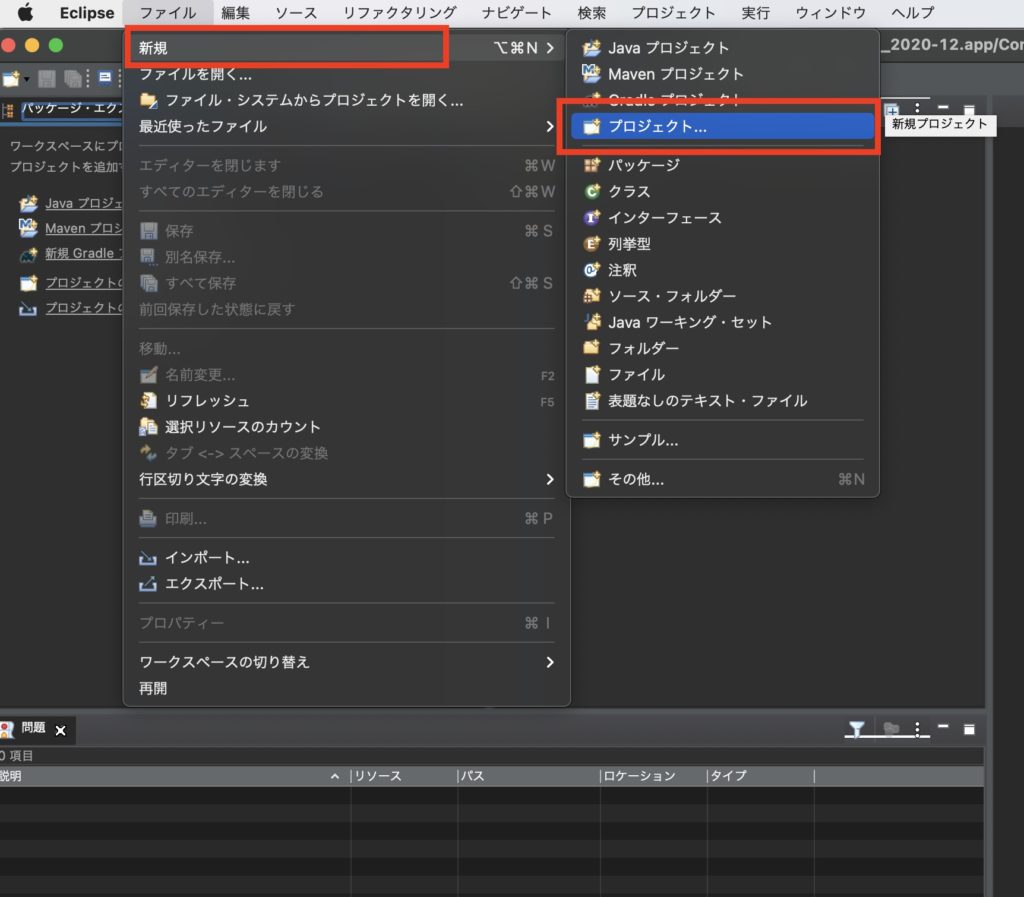
Task: Click the folder icon beside ファイル・システムからプロジェクトを開く
Action: [148, 100]
